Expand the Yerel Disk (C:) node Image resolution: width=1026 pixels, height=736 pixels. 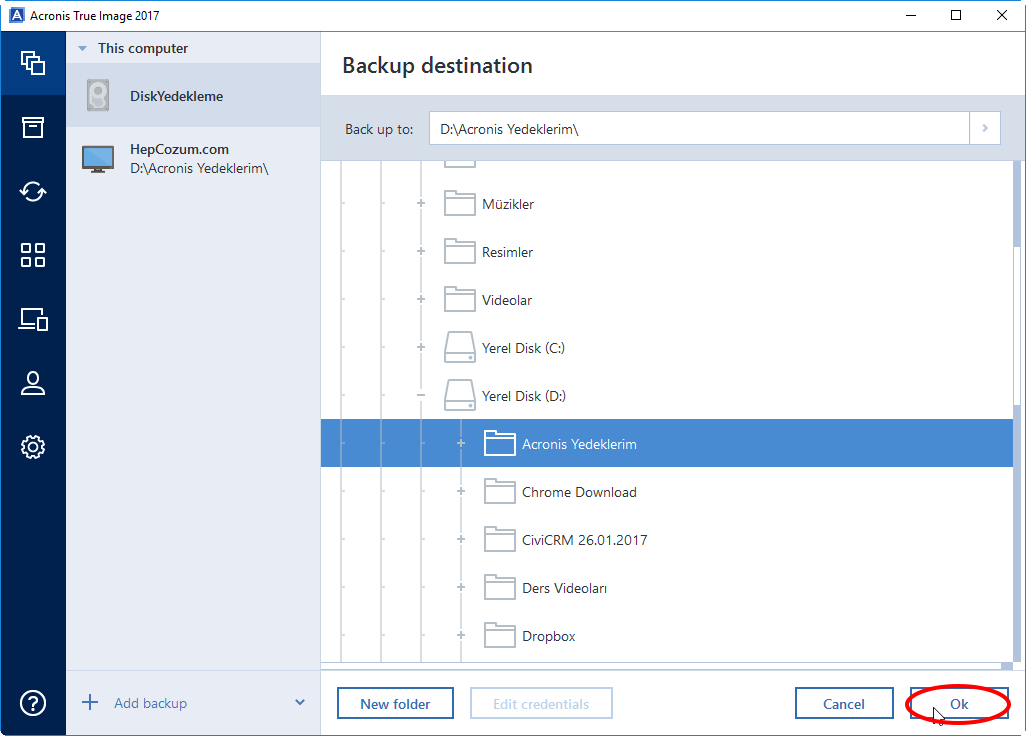(421, 347)
